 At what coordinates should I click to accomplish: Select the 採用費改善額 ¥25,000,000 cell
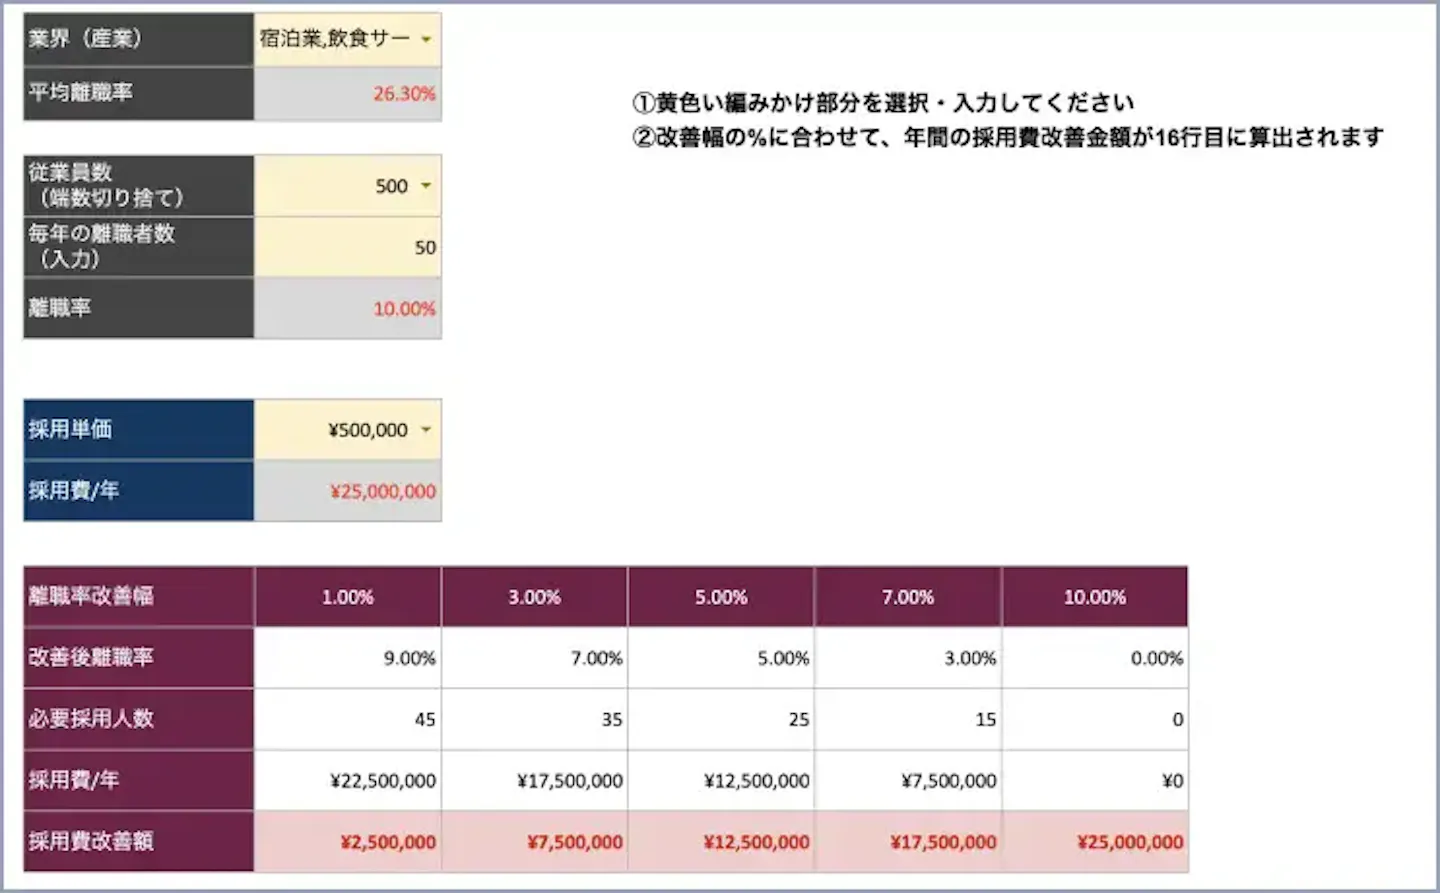pos(1095,842)
